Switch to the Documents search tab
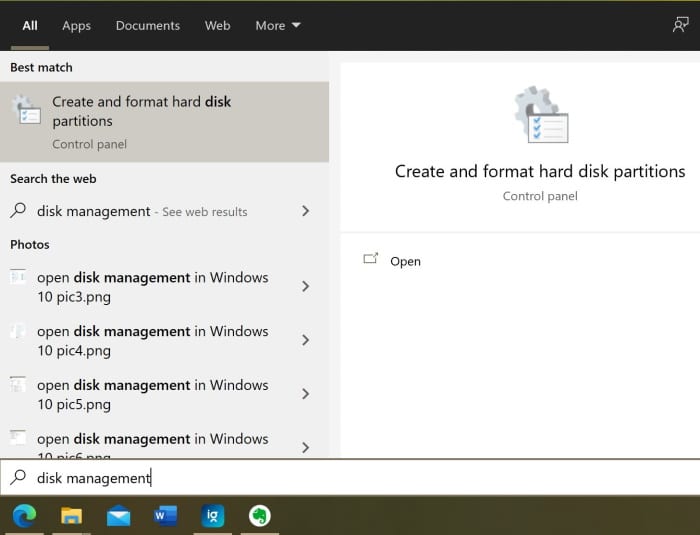 [148, 25]
